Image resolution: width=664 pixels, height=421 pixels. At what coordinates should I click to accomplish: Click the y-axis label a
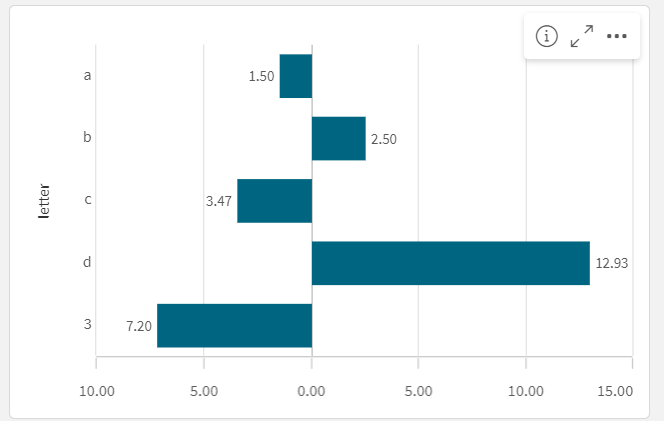coord(88,75)
